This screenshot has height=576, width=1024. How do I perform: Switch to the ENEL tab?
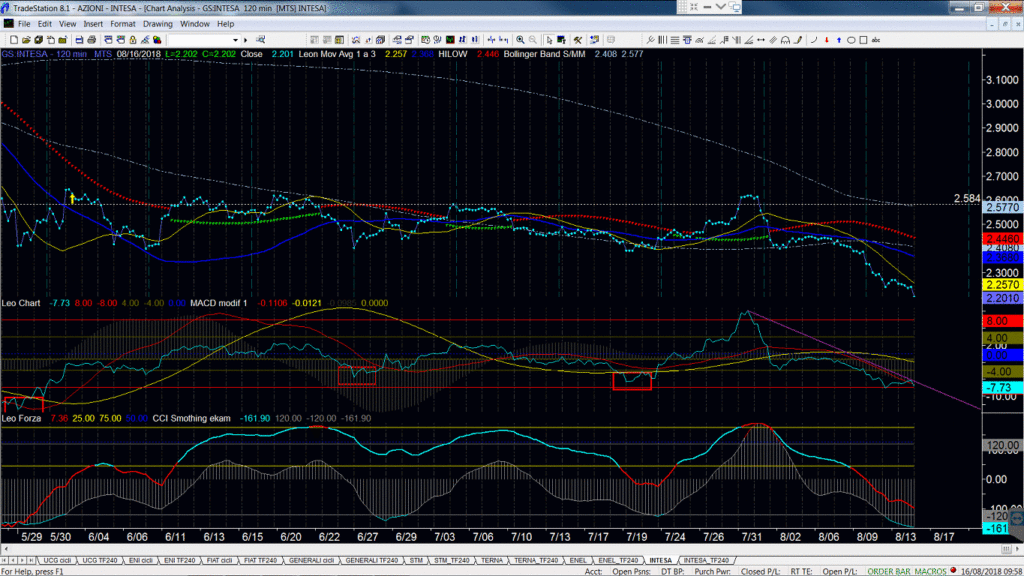(x=578, y=560)
